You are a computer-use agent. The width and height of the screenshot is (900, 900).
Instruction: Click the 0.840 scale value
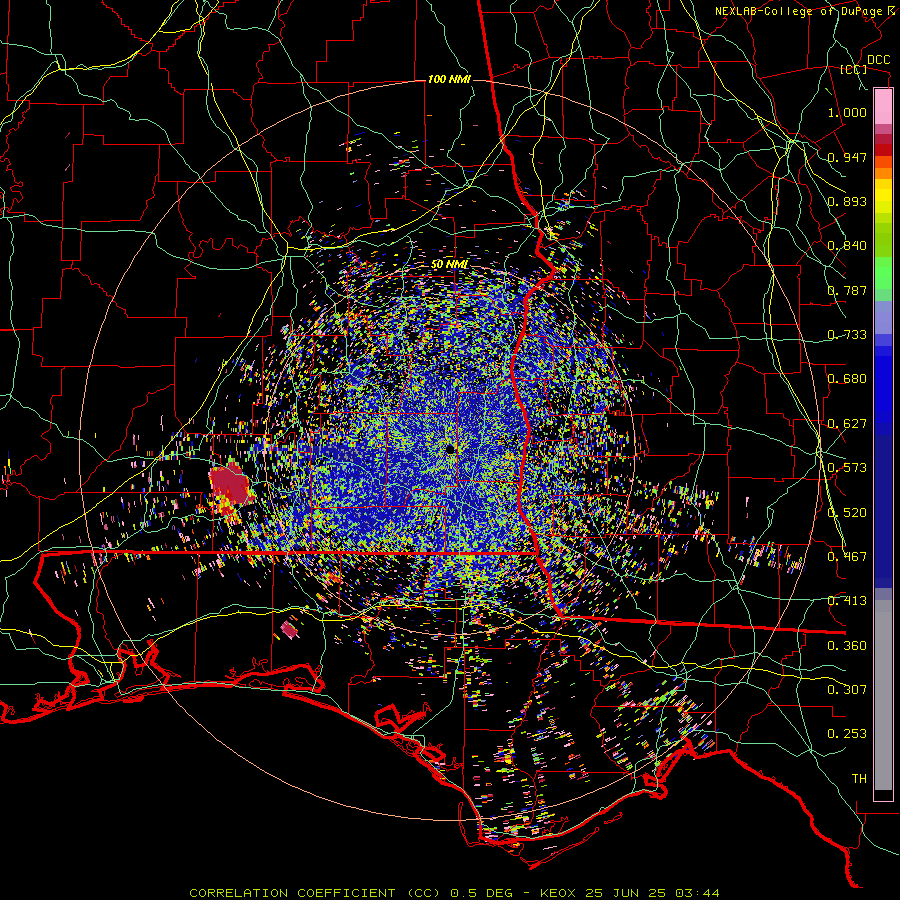tap(847, 246)
